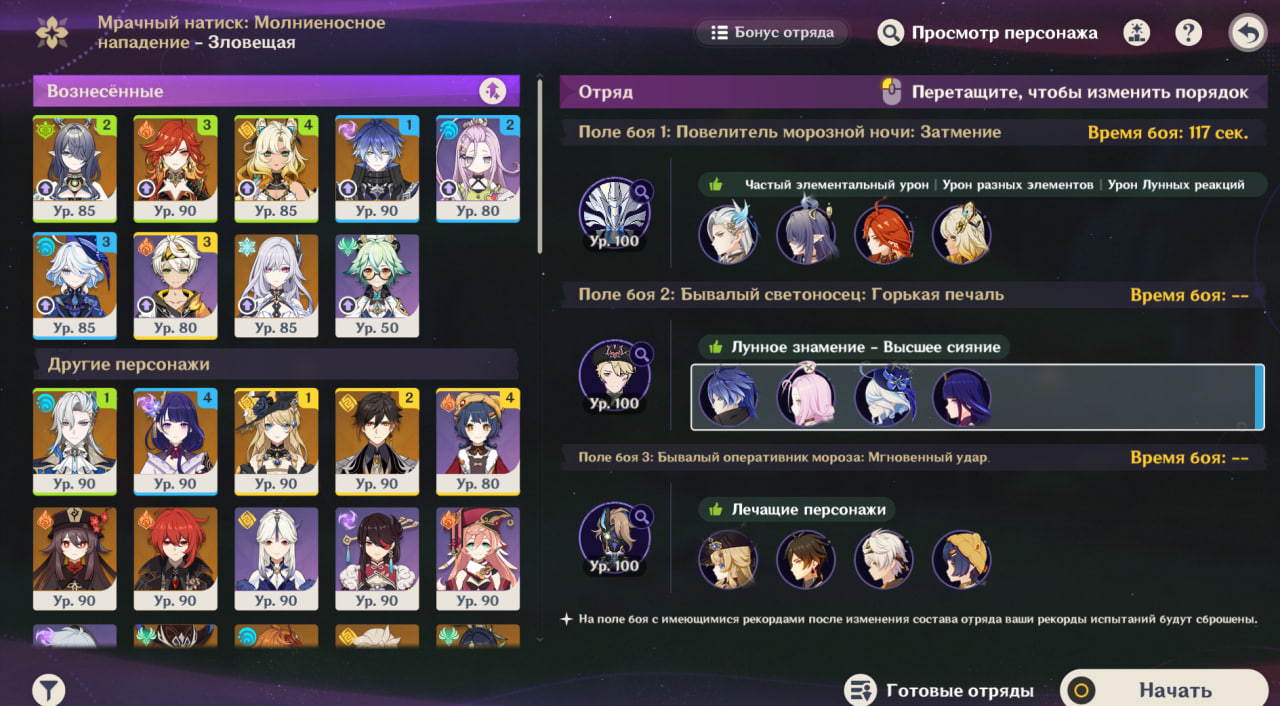
Task: Inspect the battlefield 1 boss magnifier icon
Action: (x=642, y=190)
